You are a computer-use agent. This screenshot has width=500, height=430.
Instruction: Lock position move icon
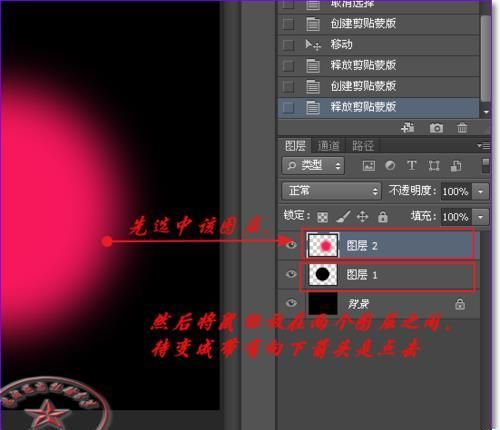[362, 217]
